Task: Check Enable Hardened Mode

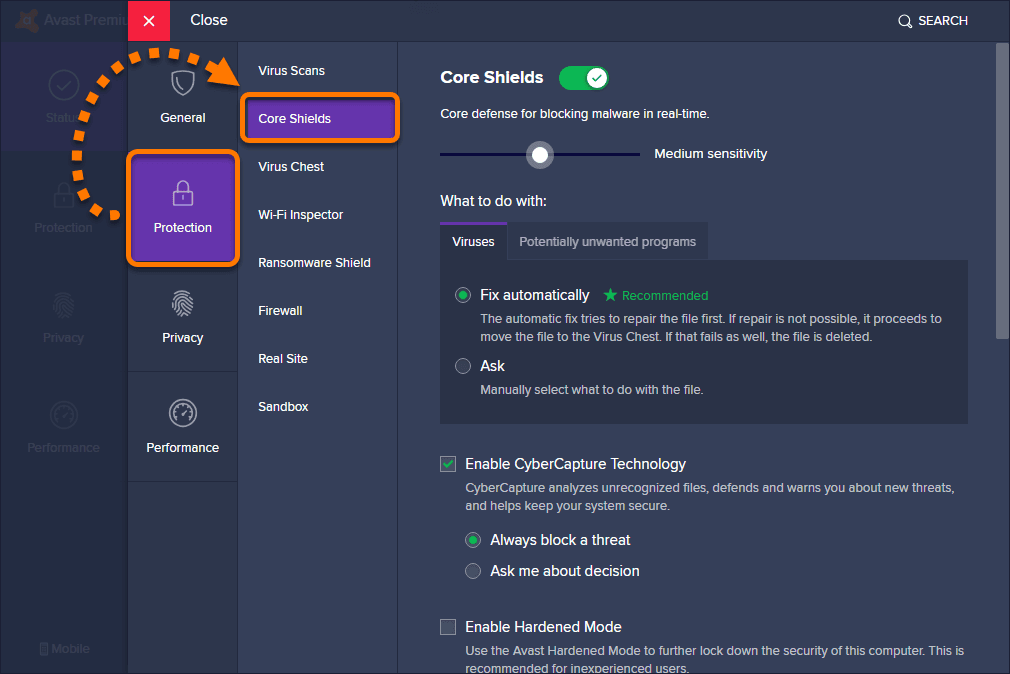Action: click(x=448, y=627)
